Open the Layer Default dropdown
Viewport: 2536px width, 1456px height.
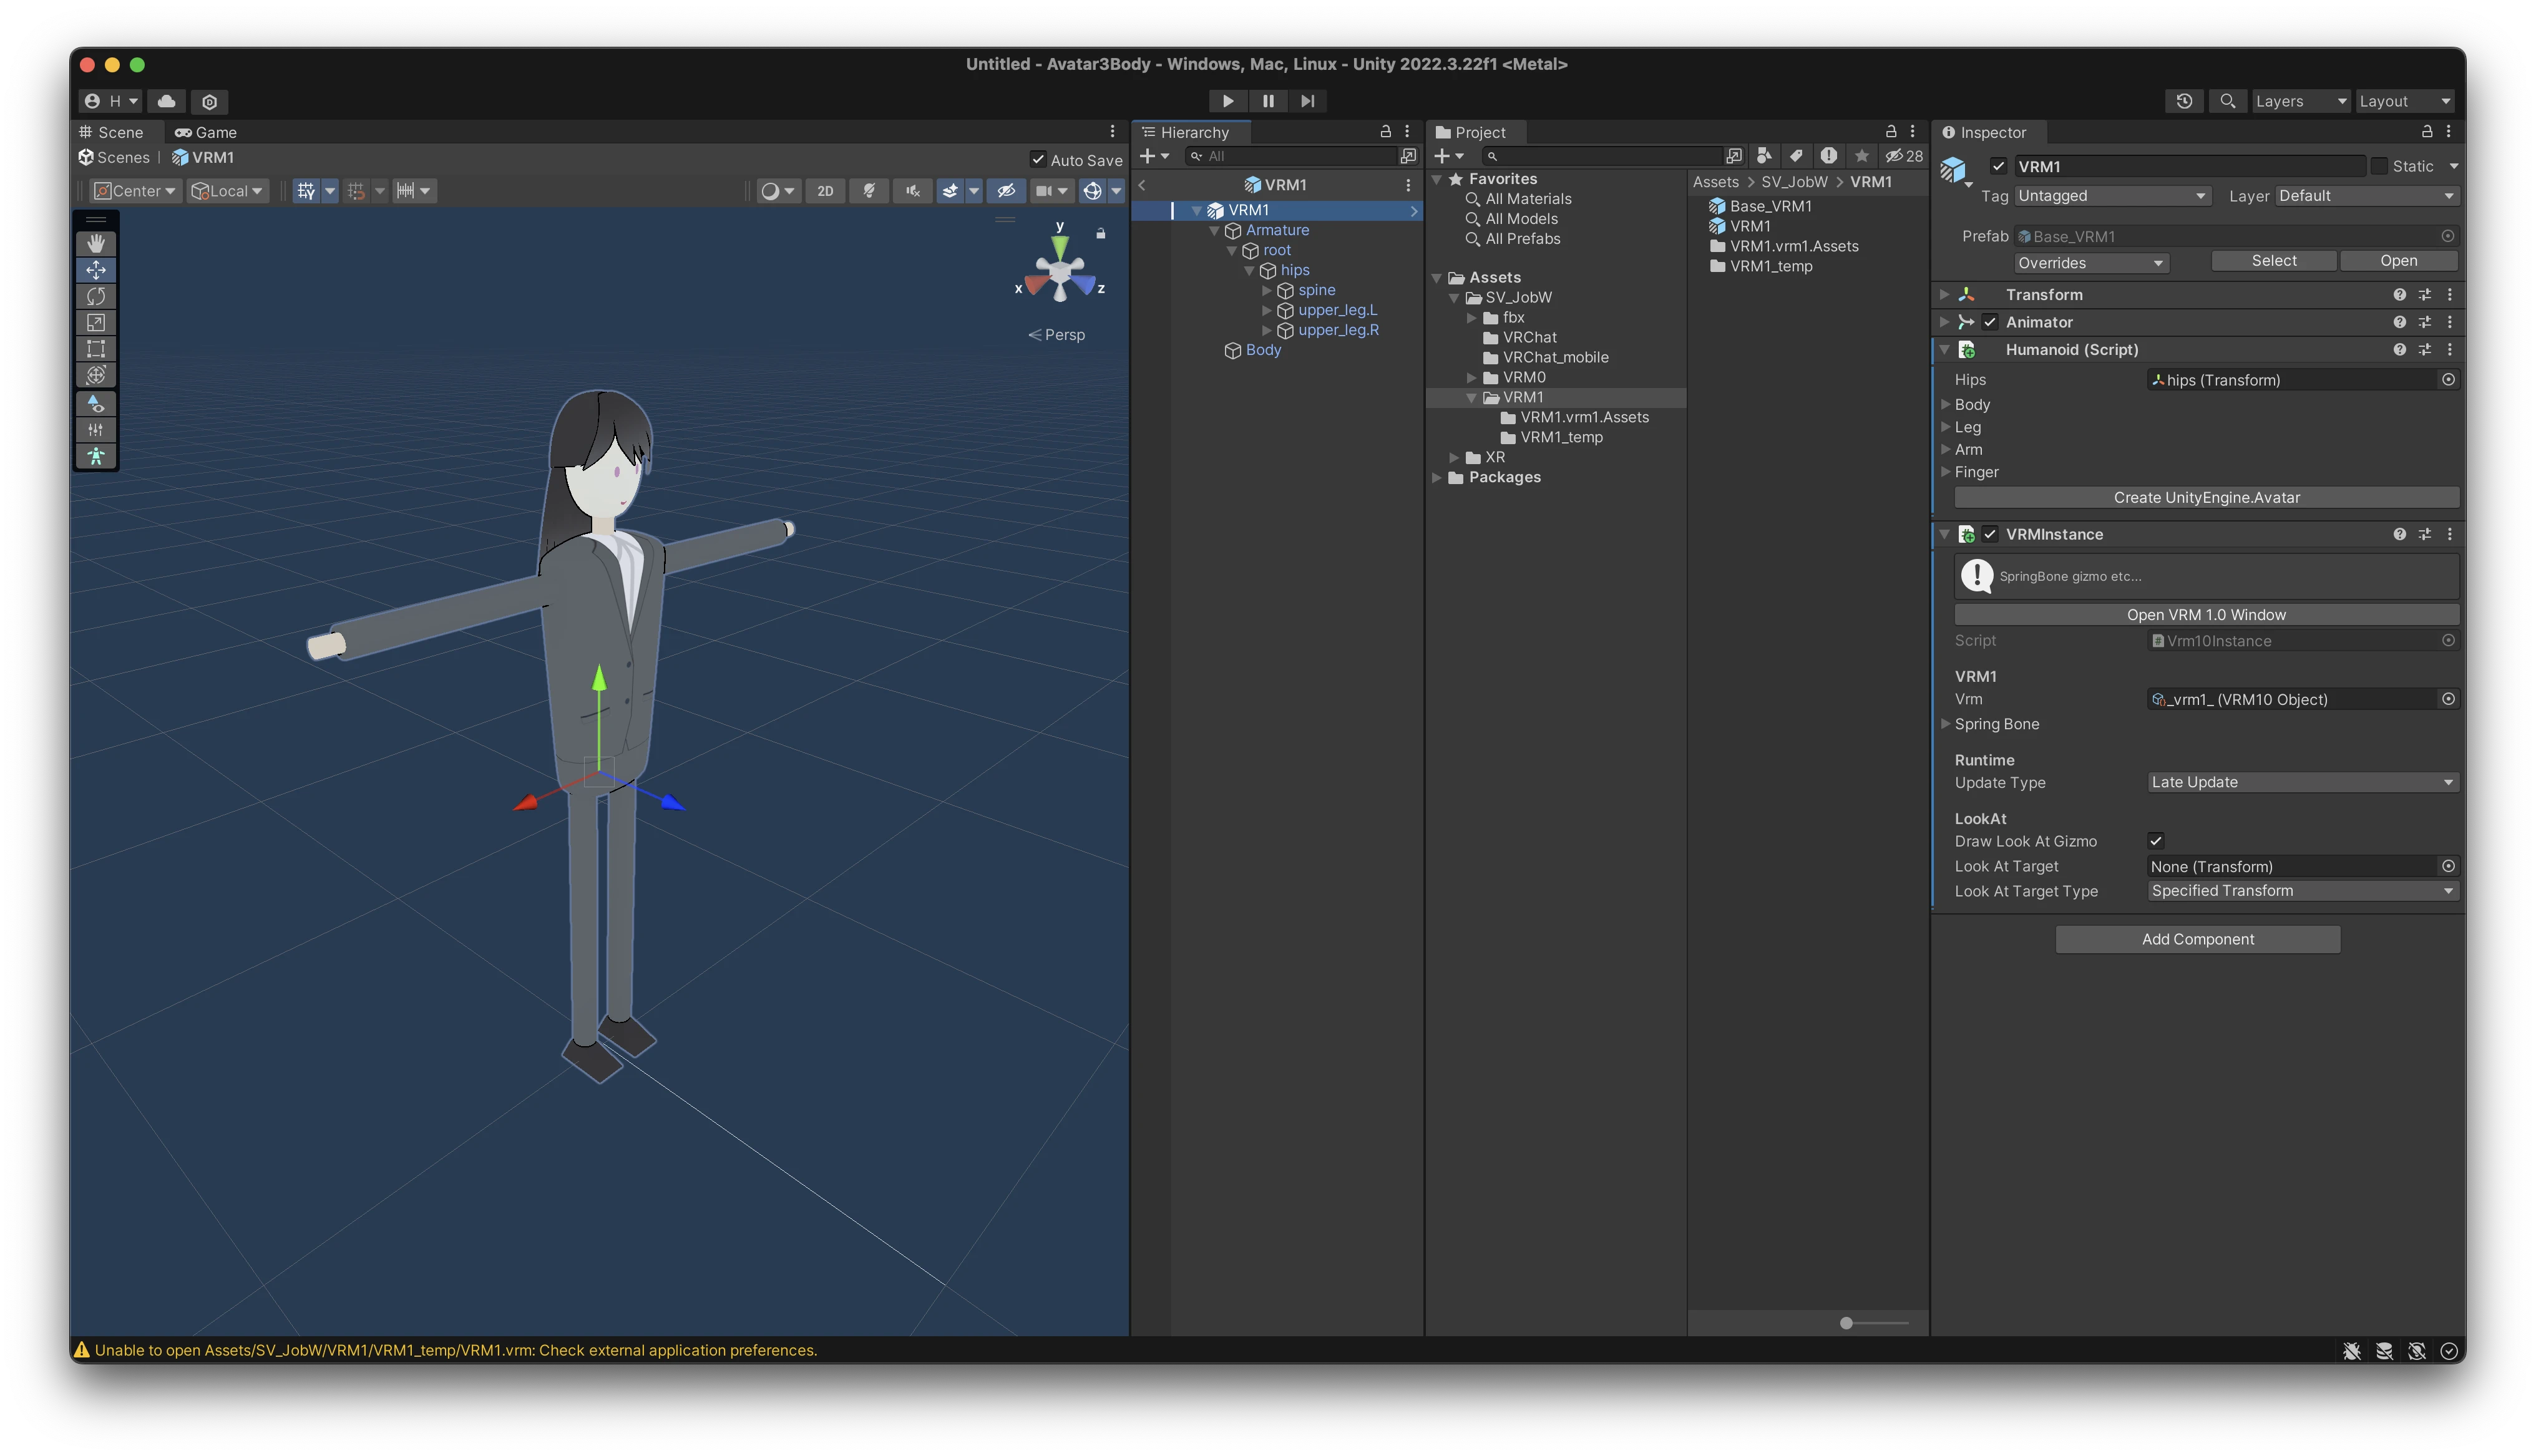pos(2366,196)
